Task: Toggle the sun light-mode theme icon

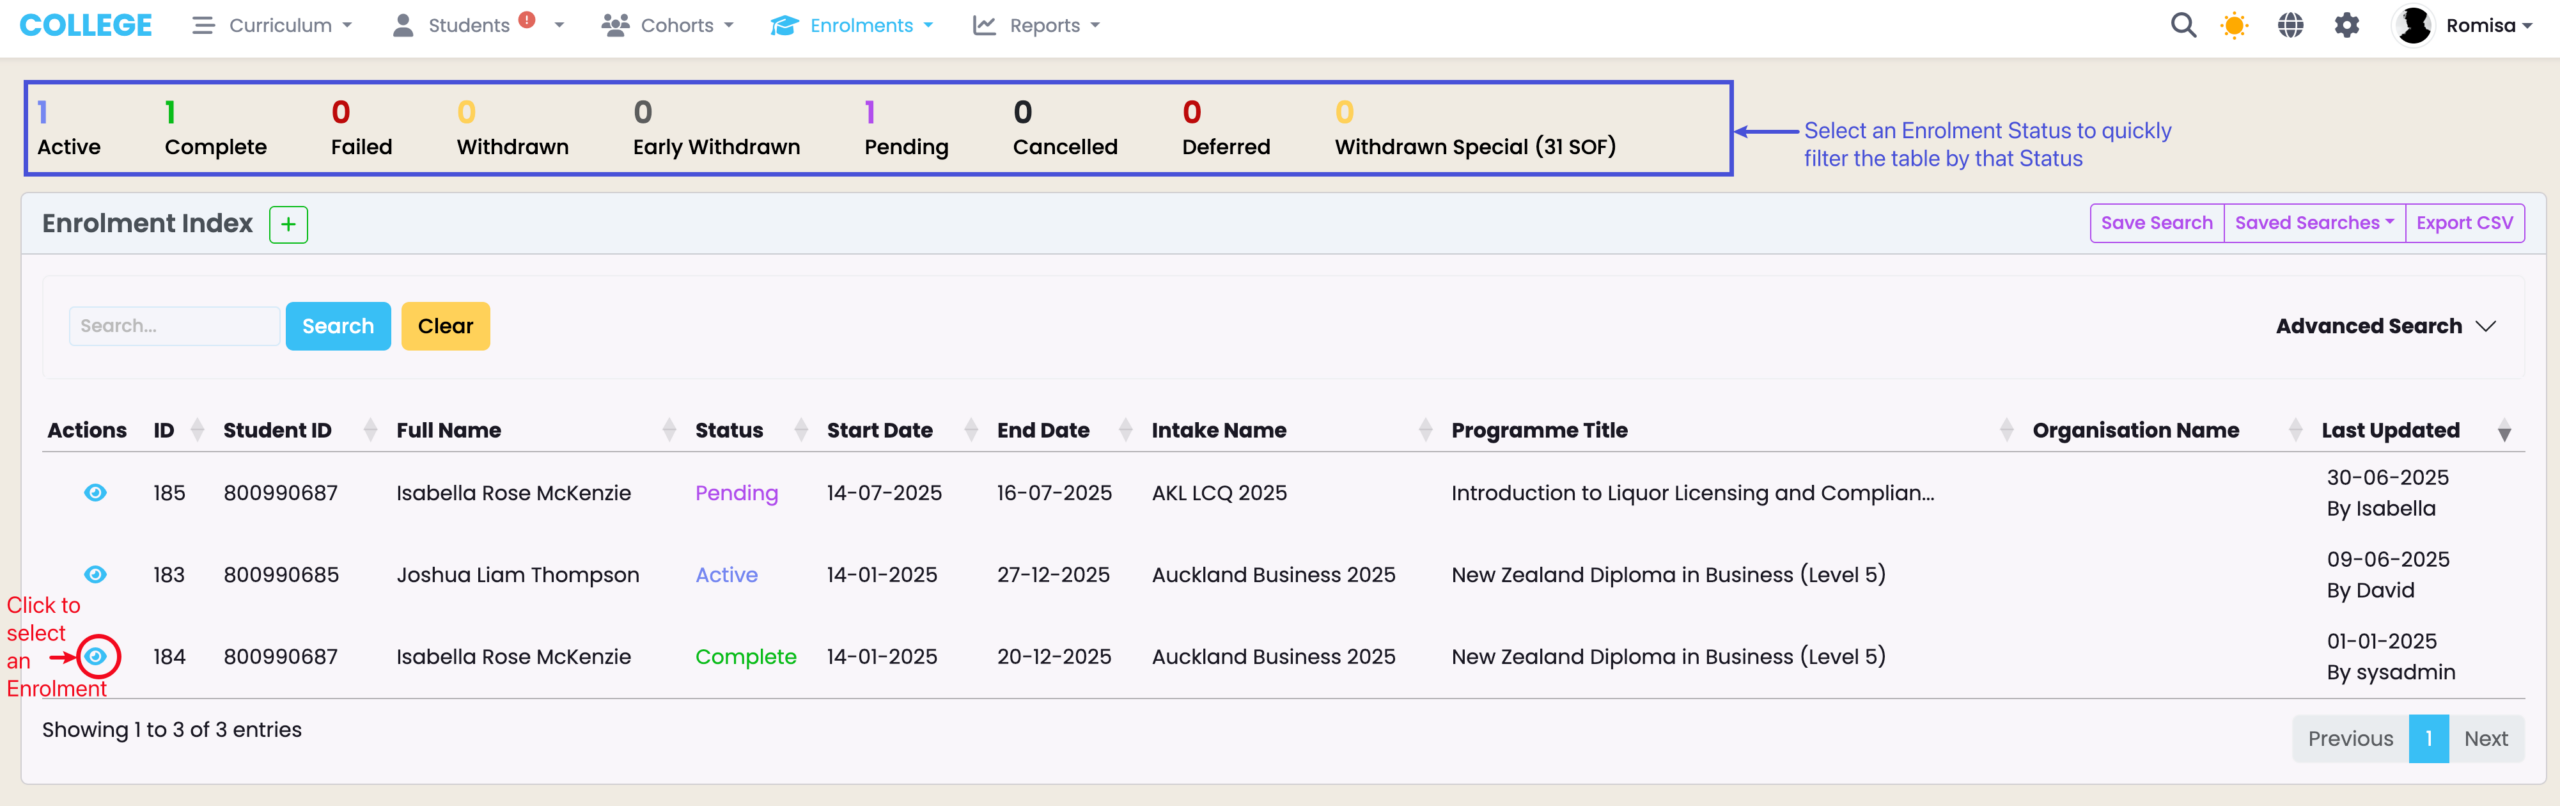Action: coord(2234,25)
